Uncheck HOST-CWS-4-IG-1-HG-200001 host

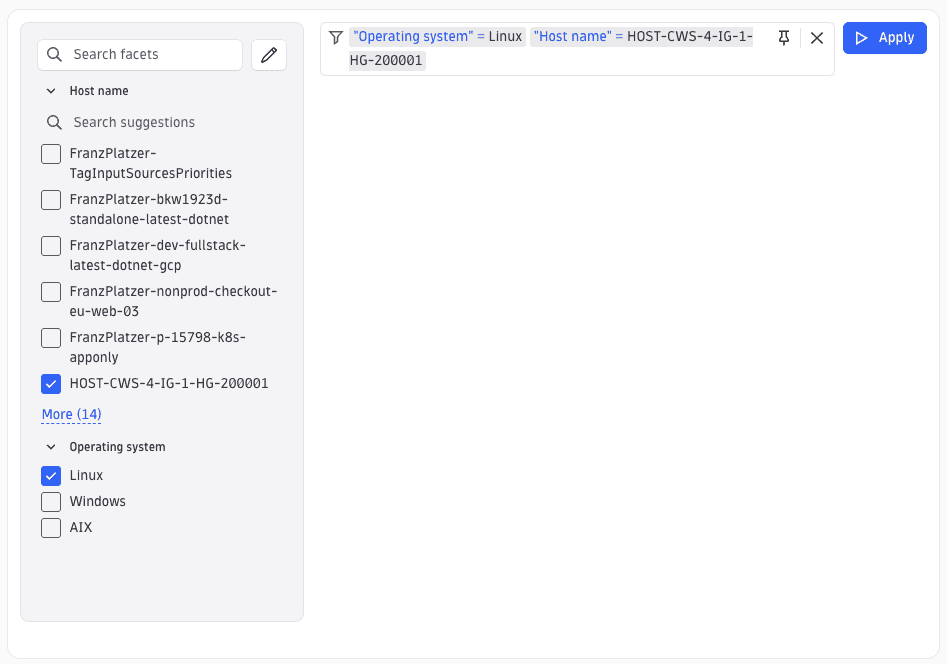point(51,384)
